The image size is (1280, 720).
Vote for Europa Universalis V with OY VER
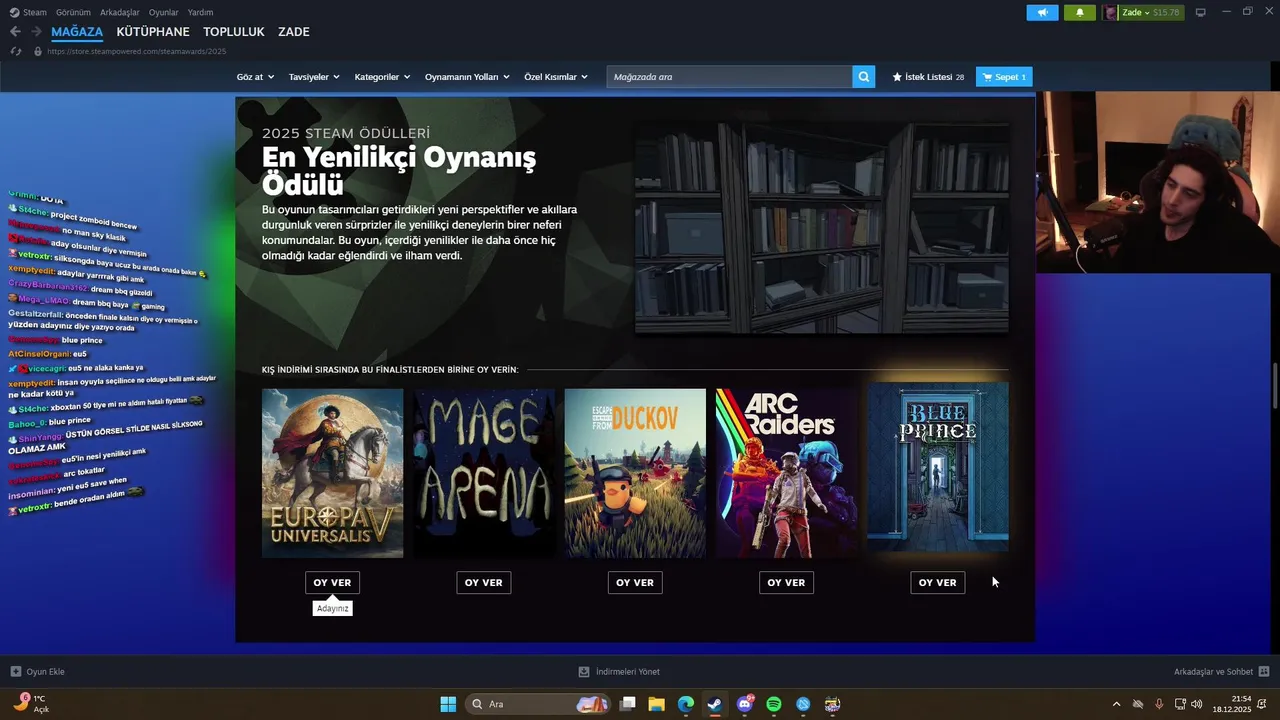332,583
